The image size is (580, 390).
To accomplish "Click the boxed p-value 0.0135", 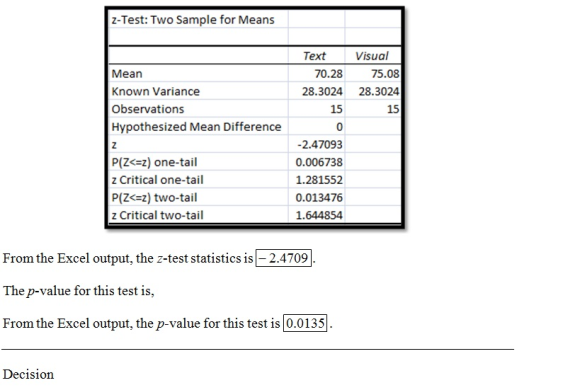I will (x=305, y=323).
